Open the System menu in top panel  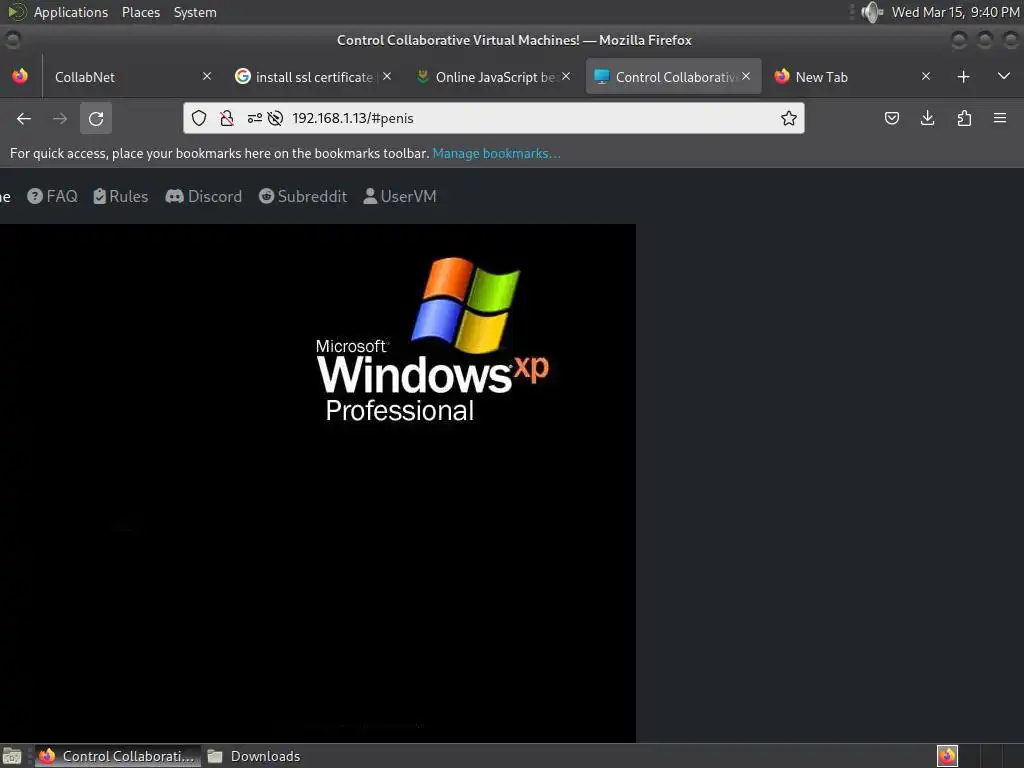point(195,12)
